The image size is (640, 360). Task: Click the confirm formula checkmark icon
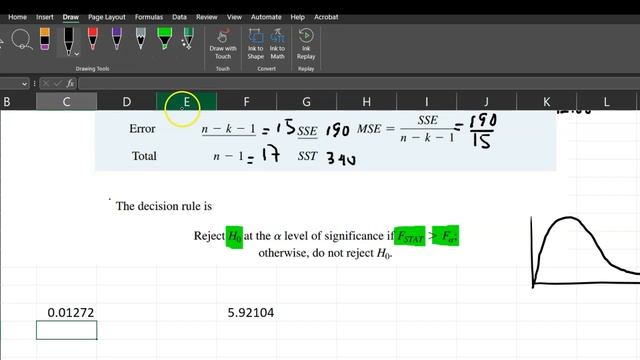58,83
